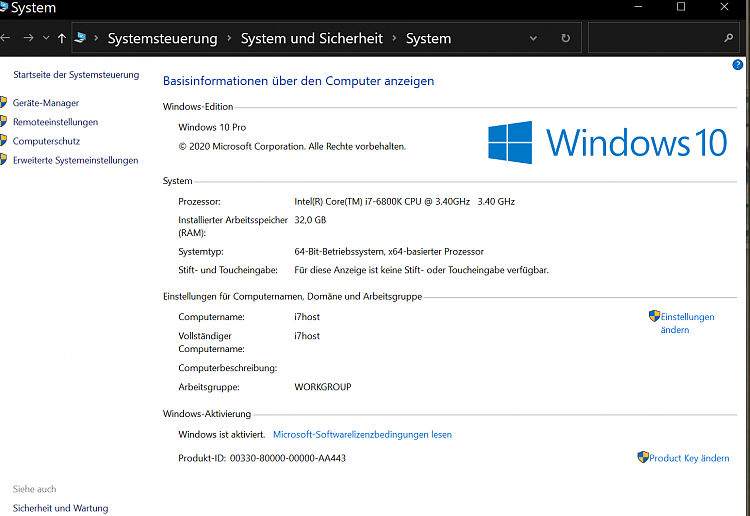The height and width of the screenshot is (516, 750).
Task: Select 64-Bit-Betriebssystem system type text
Action: [389, 252]
